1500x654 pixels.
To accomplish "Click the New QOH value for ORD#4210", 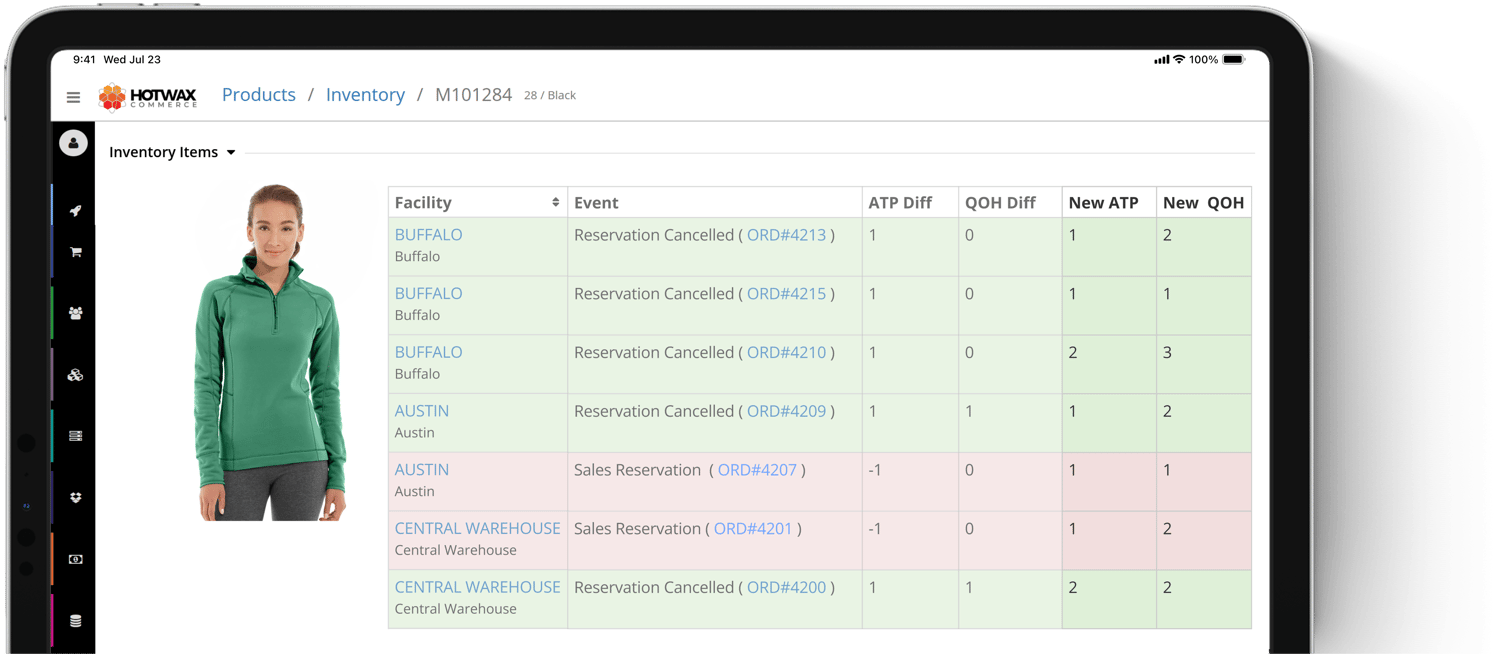I will pos(1167,353).
